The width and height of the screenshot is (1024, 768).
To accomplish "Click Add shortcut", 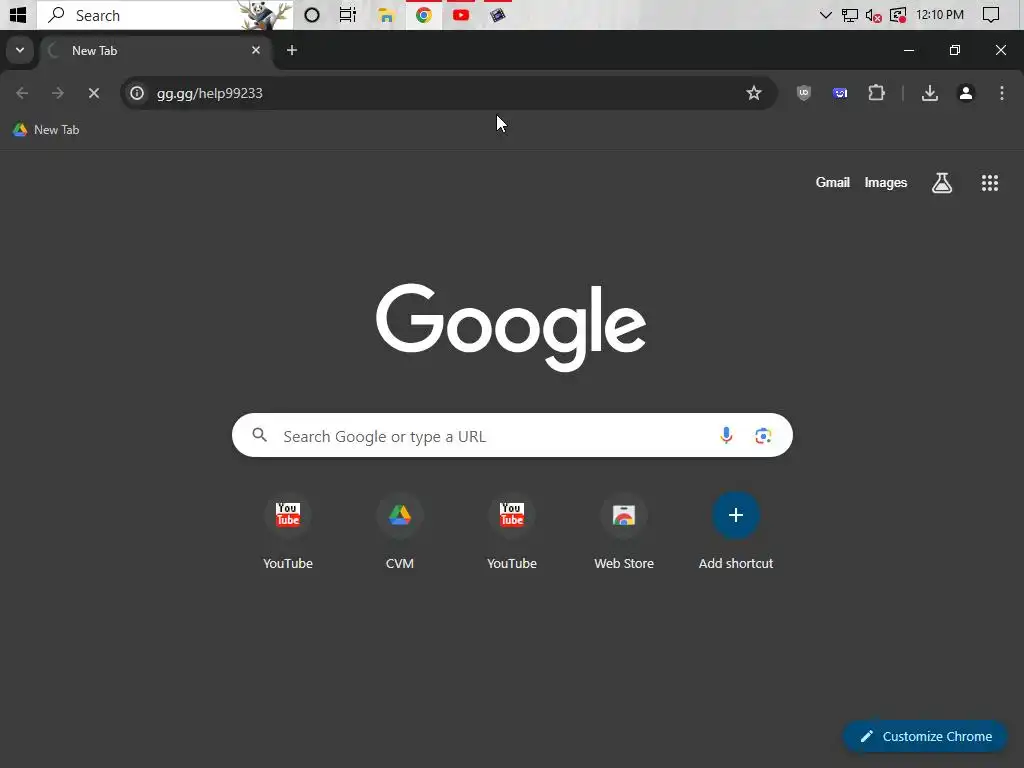I will (736, 530).
